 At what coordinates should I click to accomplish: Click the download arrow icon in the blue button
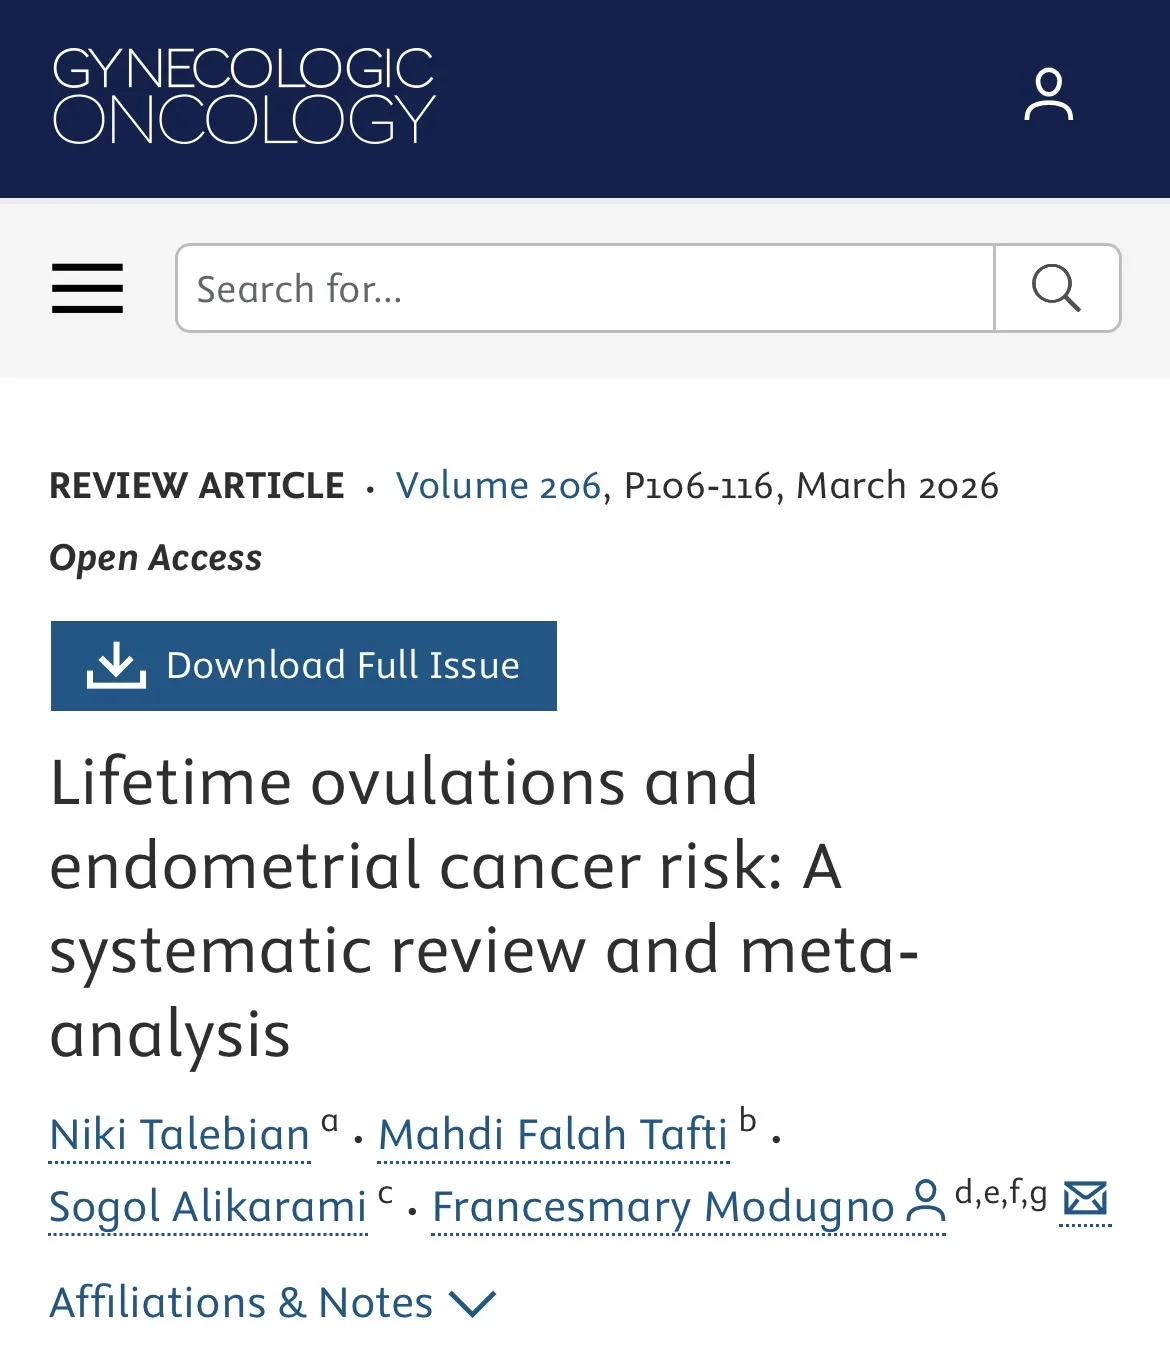click(x=116, y=665)
